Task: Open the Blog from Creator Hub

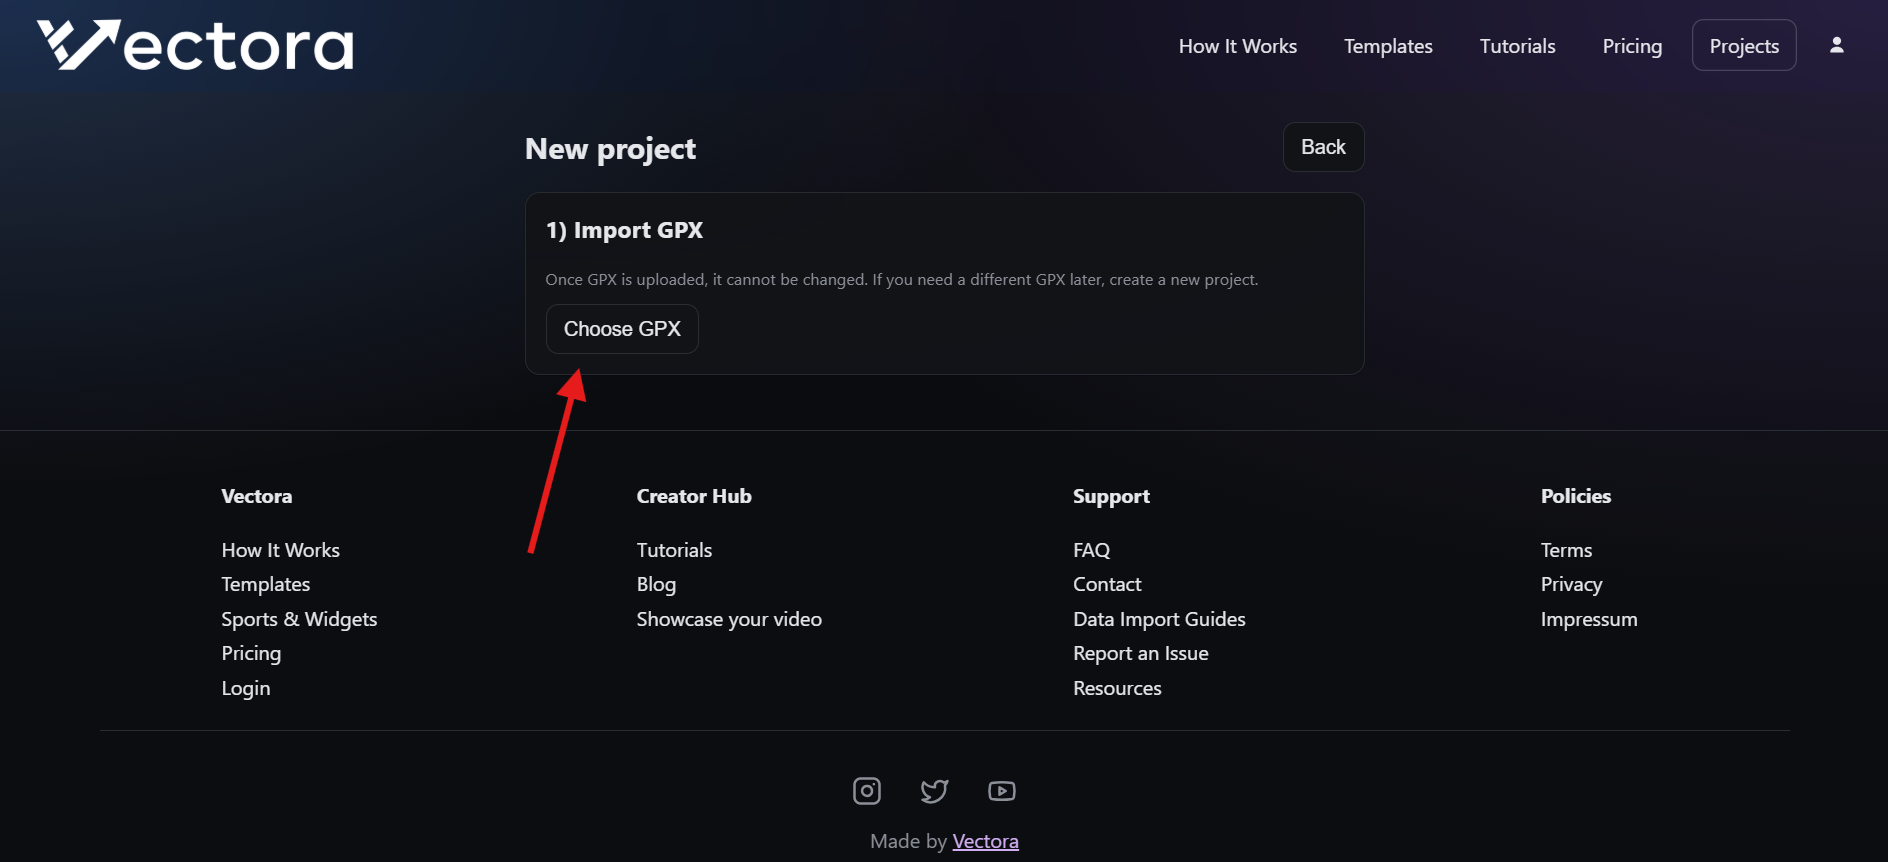Action: click(655, 584)
